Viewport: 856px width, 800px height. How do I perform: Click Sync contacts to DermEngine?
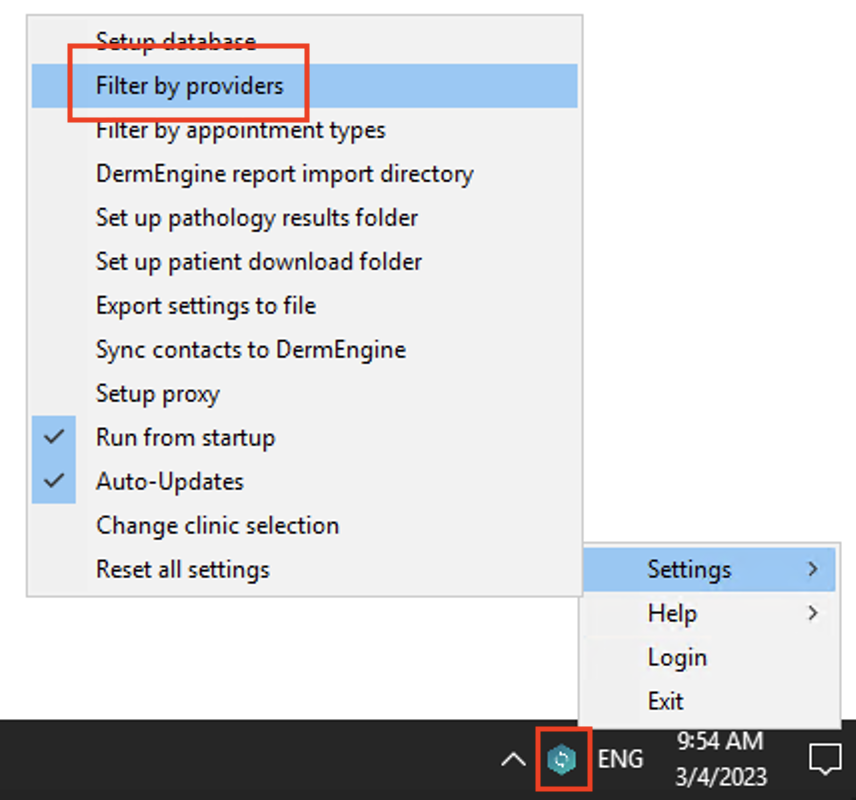click(x=251, y=350)
